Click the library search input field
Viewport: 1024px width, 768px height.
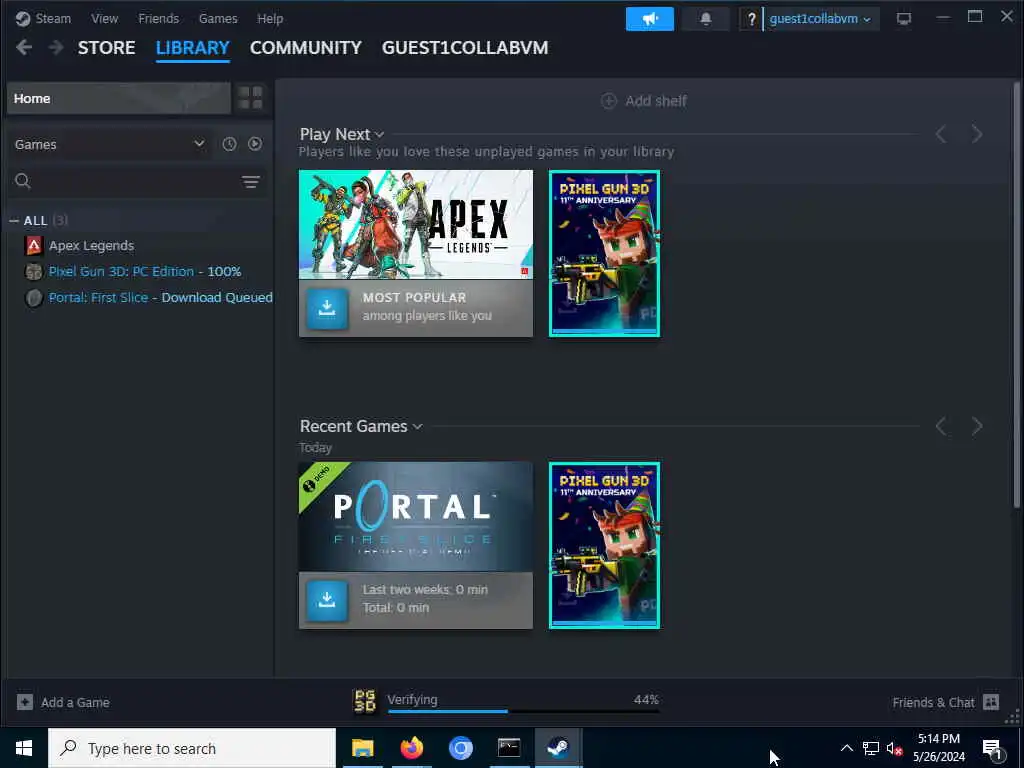pos(137,181)
